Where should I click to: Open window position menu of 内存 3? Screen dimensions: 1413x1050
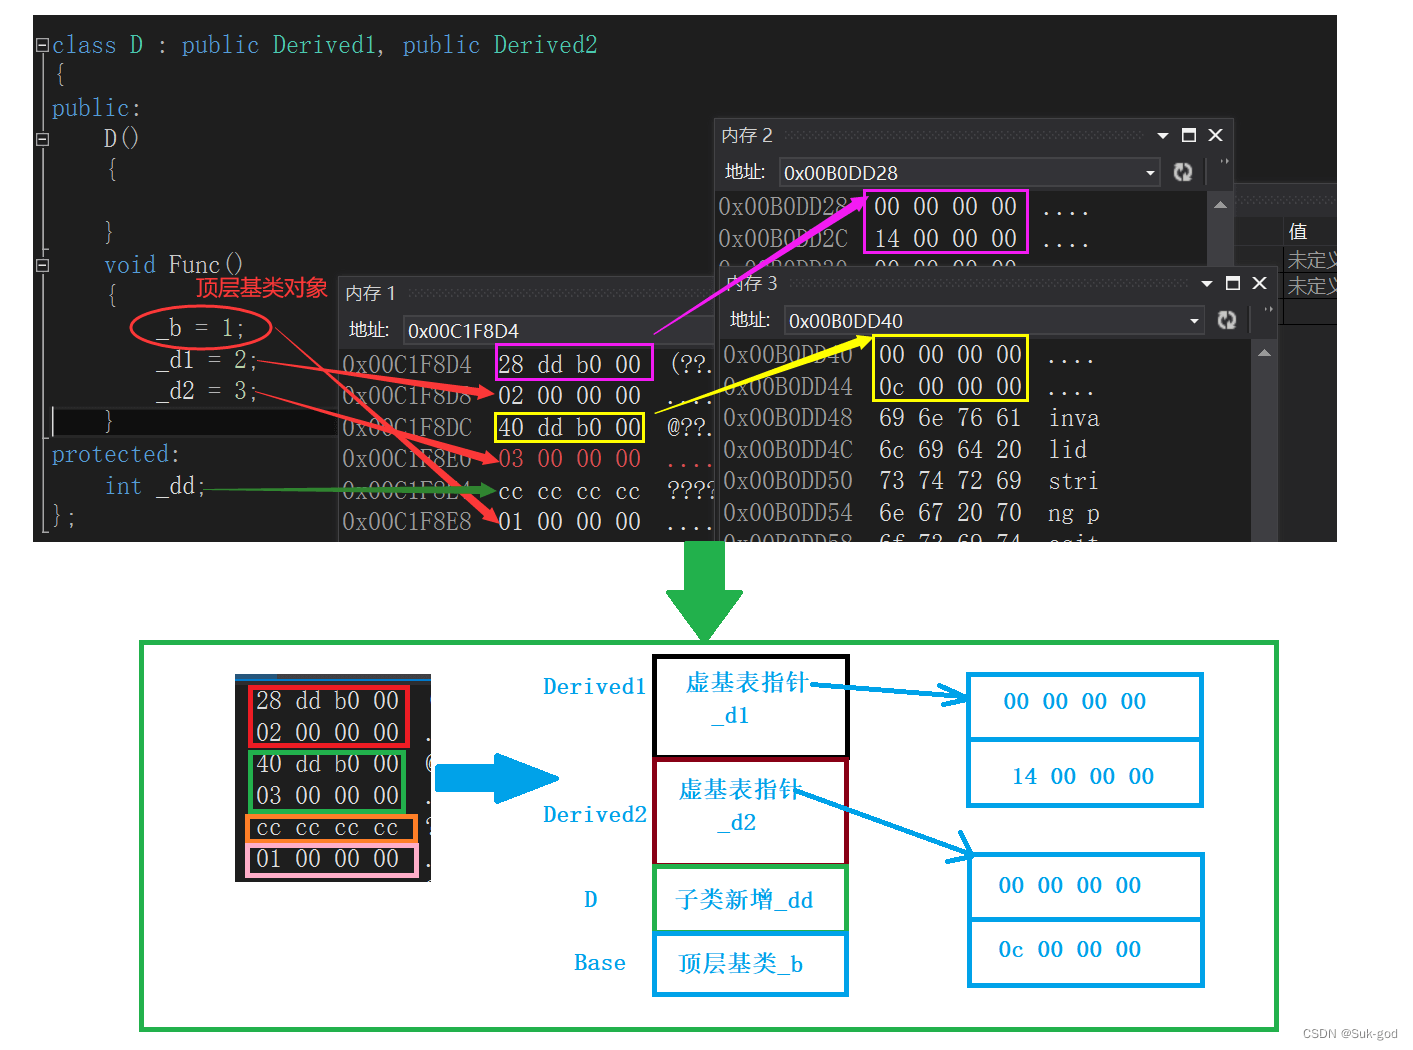point(1207,284)
